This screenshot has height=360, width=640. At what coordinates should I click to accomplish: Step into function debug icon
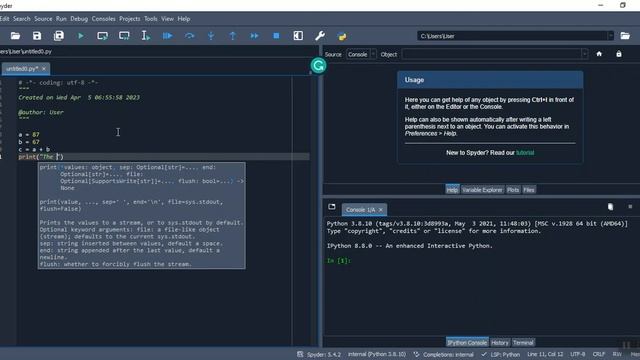pos(211,36)
